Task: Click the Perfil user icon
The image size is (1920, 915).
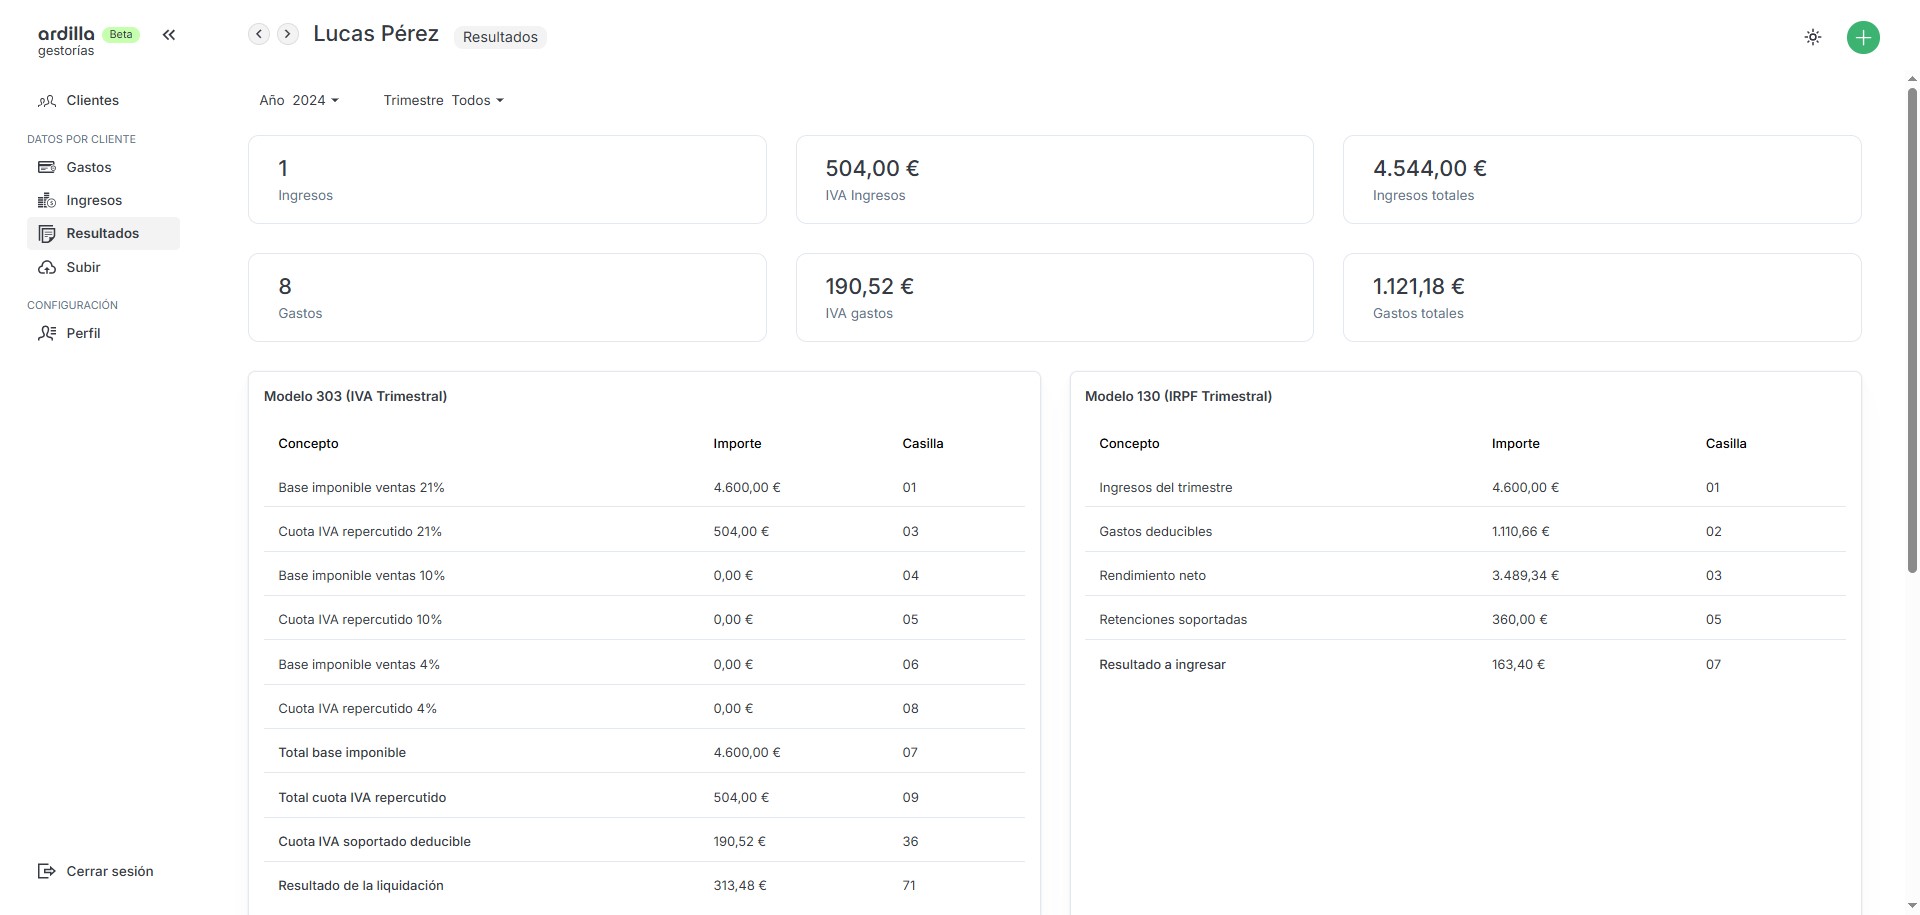Action: [x=47, y=334]
